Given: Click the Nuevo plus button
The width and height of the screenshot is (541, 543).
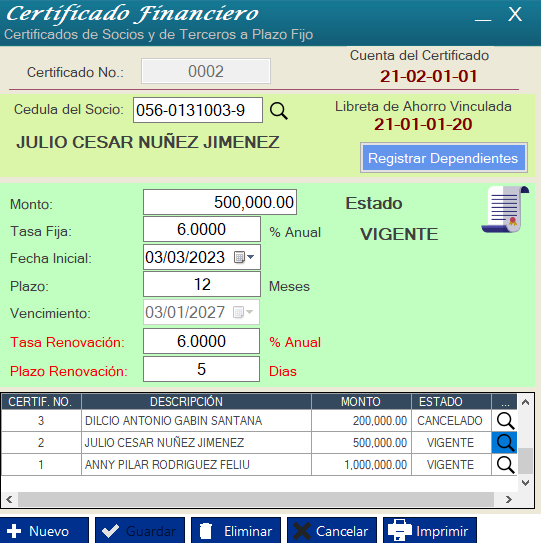Looking at the screenshot, I should 44,531.
